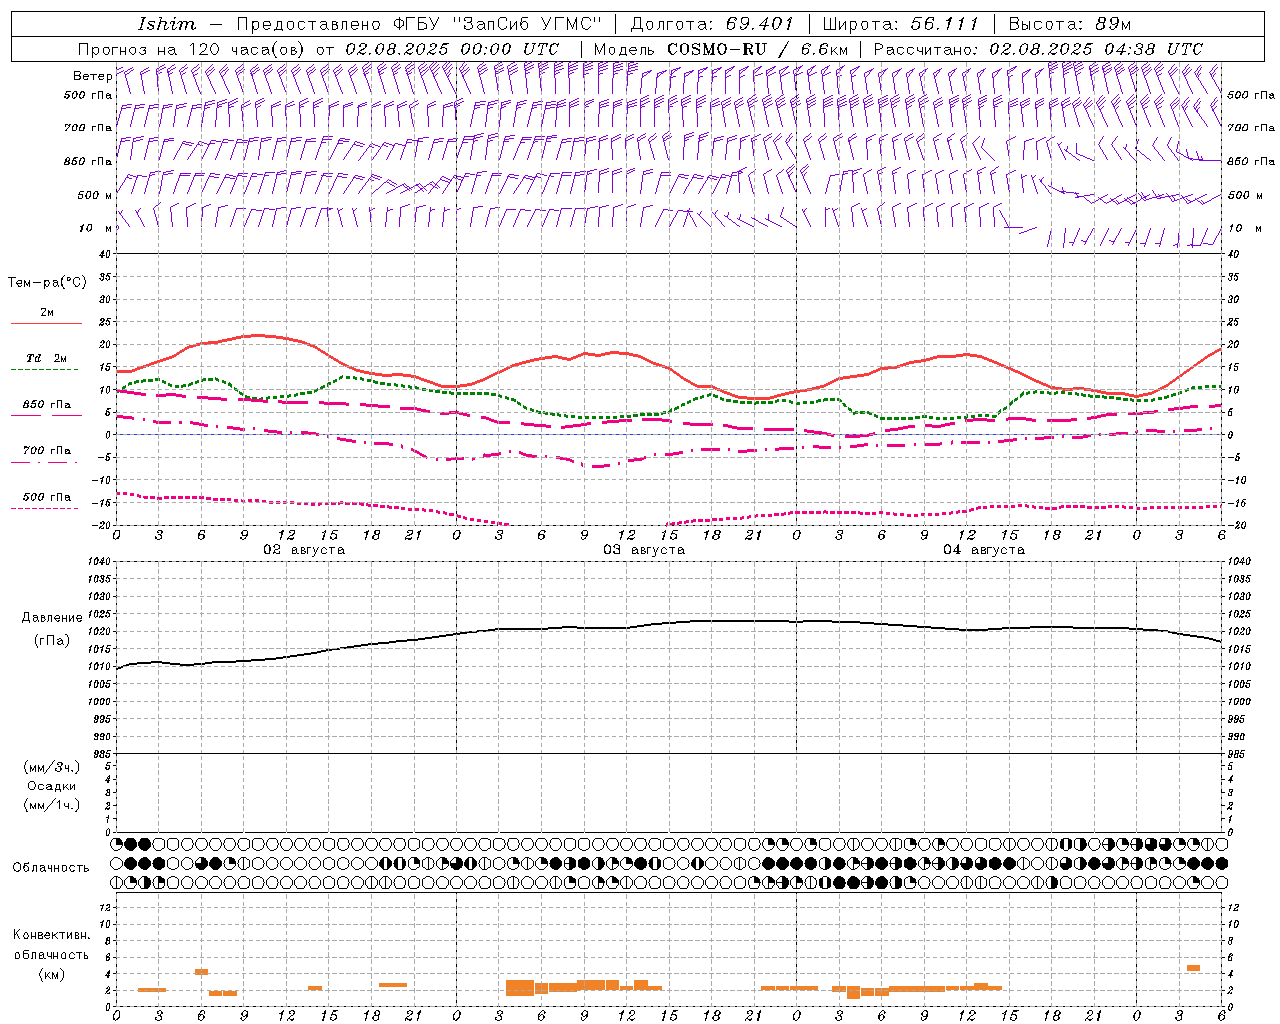The width and height of the screenshot is (1280, 1024).
Task: Click the "2м" temperature legend label
Action: [47, 312]
